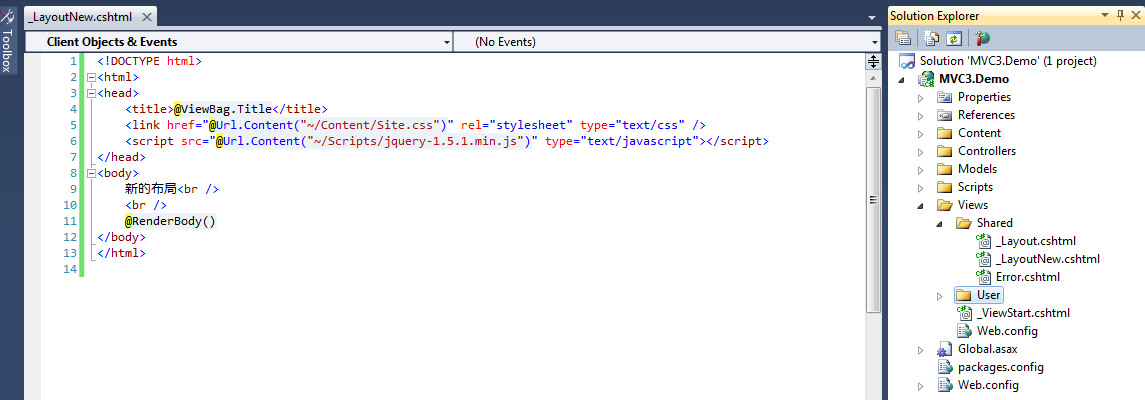The width and height of the screenshot is (1145, 400).
Task: Collapse the Views folder node
Action: click(x=921, y=206)
